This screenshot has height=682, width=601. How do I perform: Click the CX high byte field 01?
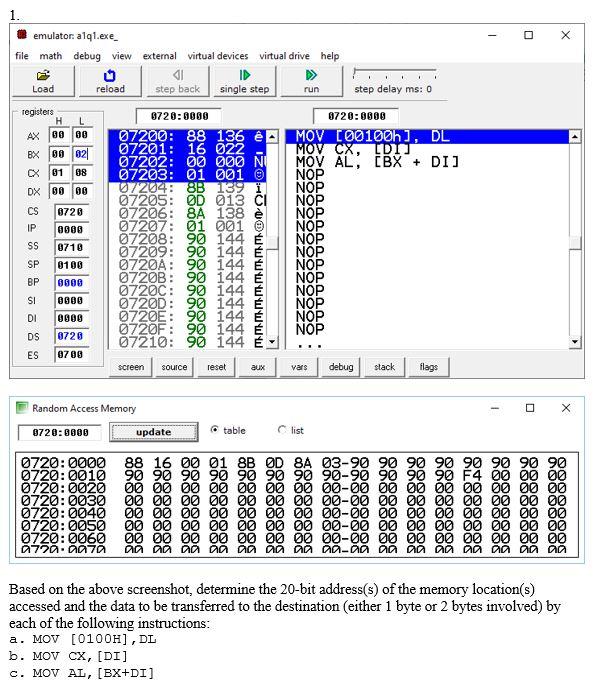58,173
